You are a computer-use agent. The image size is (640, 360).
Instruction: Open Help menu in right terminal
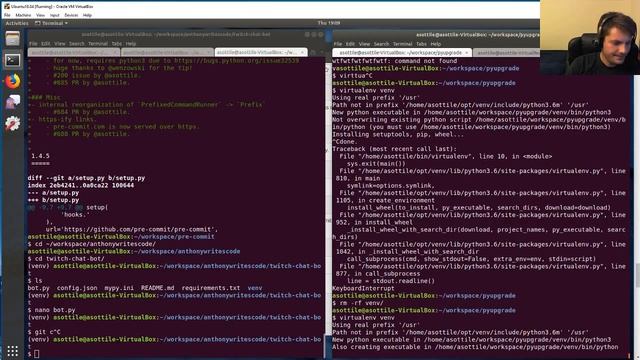(x=436, y=44)
